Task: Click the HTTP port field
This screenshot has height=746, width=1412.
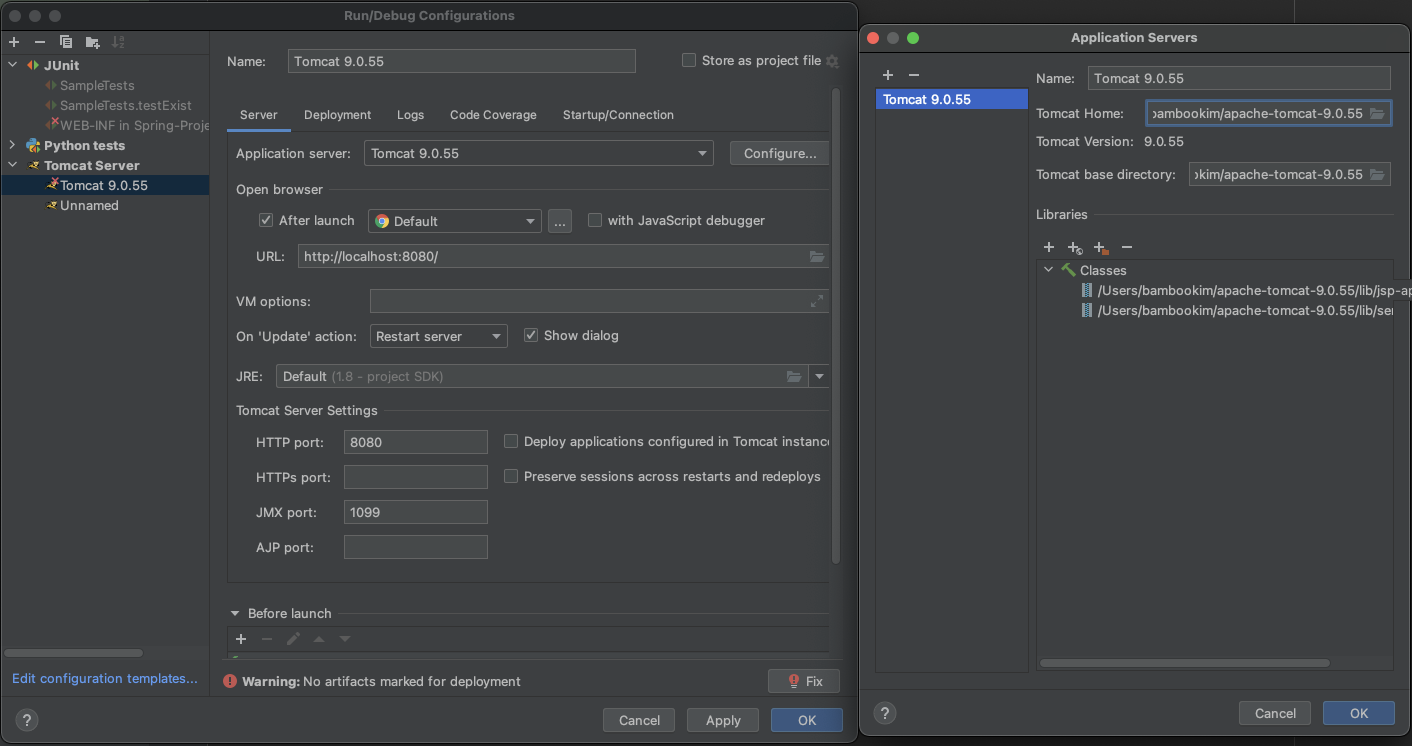Action: coord(415,442)
